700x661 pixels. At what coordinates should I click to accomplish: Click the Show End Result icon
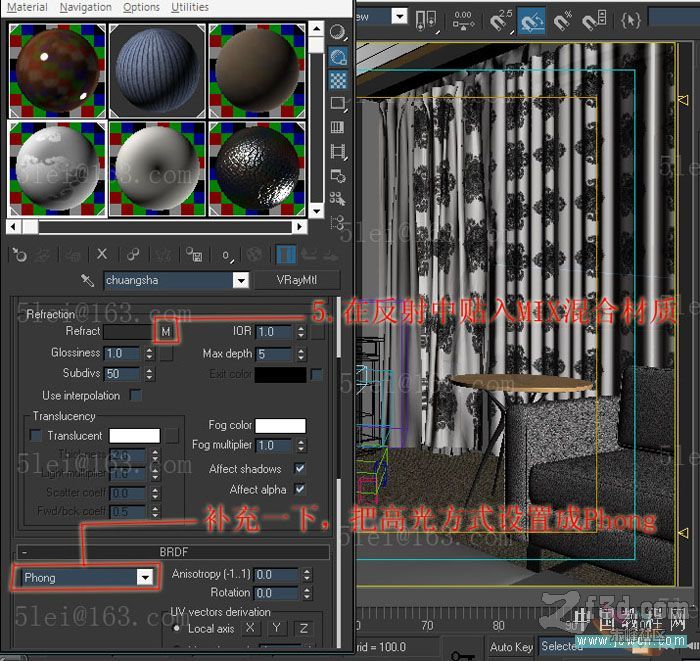click(286, 255)
